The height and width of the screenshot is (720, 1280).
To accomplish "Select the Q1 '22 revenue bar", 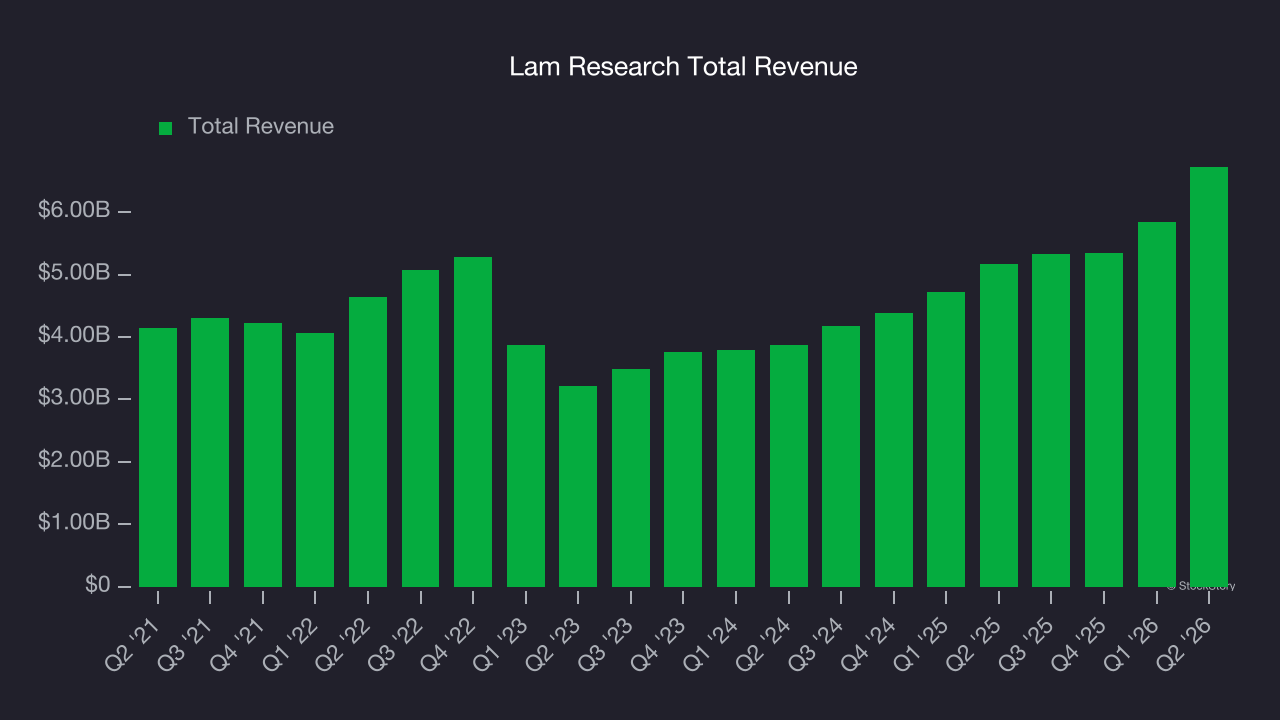I will pos(315,460).
